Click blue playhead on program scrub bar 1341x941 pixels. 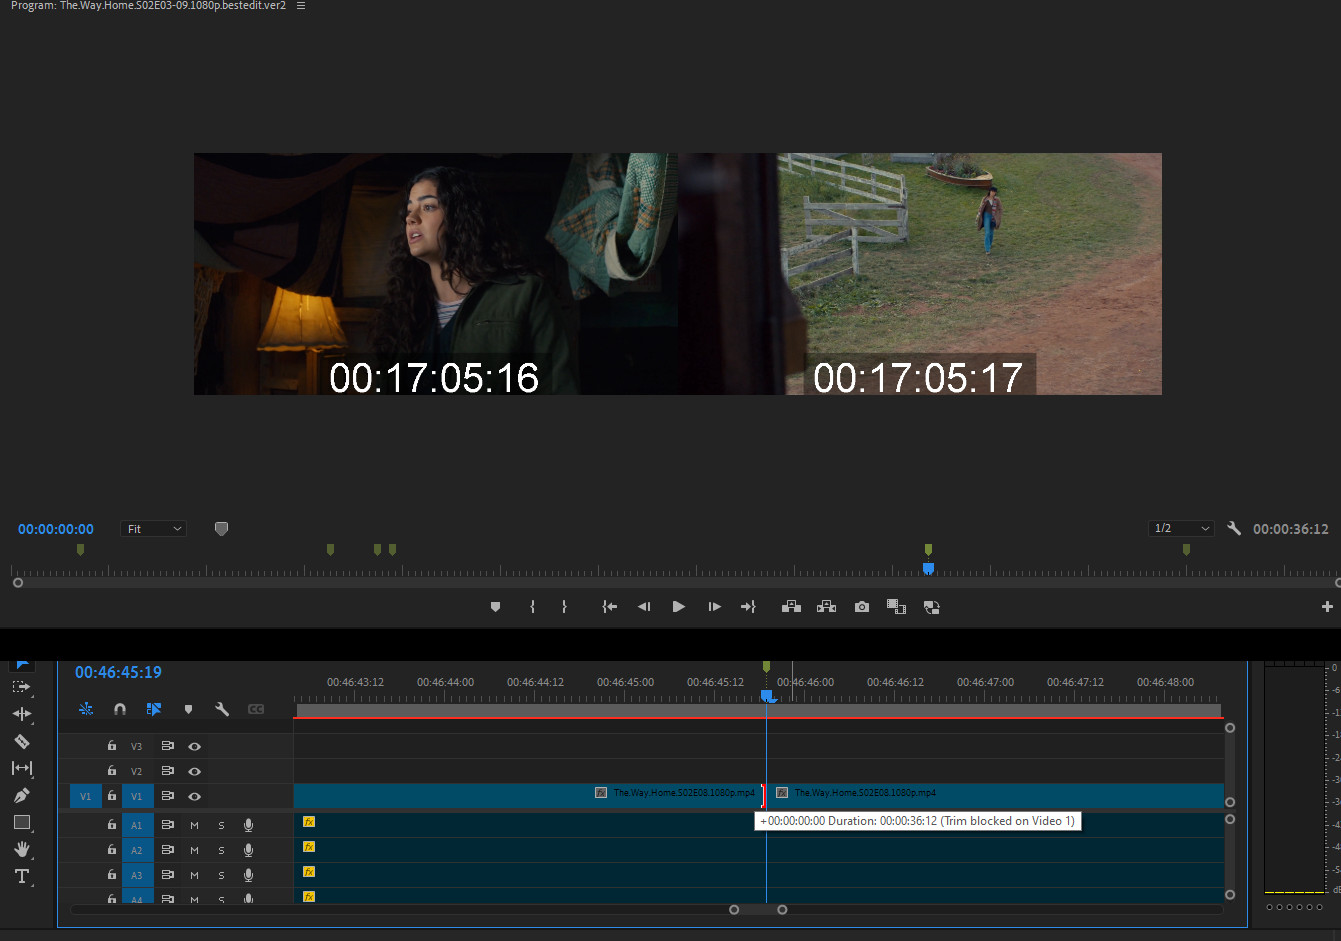pyautogui.click(x=928, y=568)
